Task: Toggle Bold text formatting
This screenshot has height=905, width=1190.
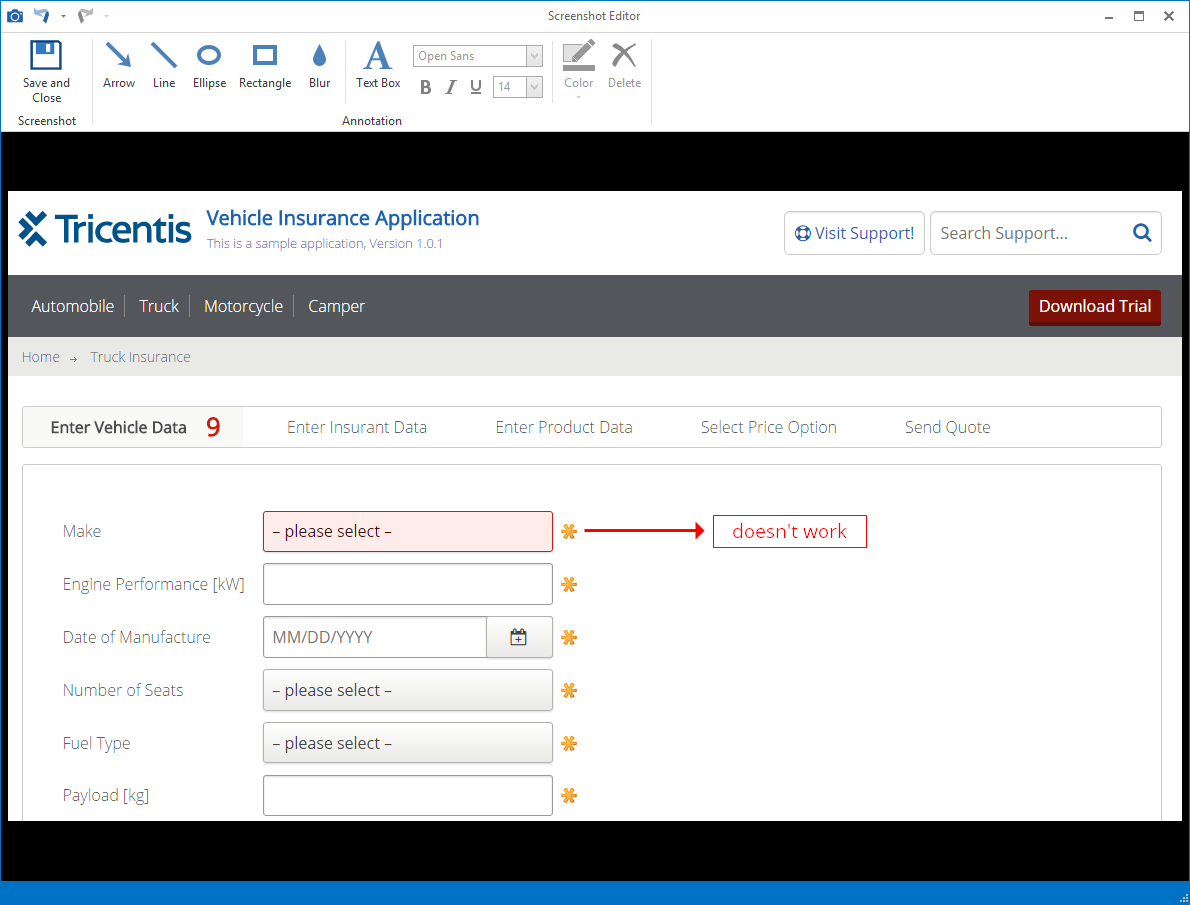Action: 425,87
